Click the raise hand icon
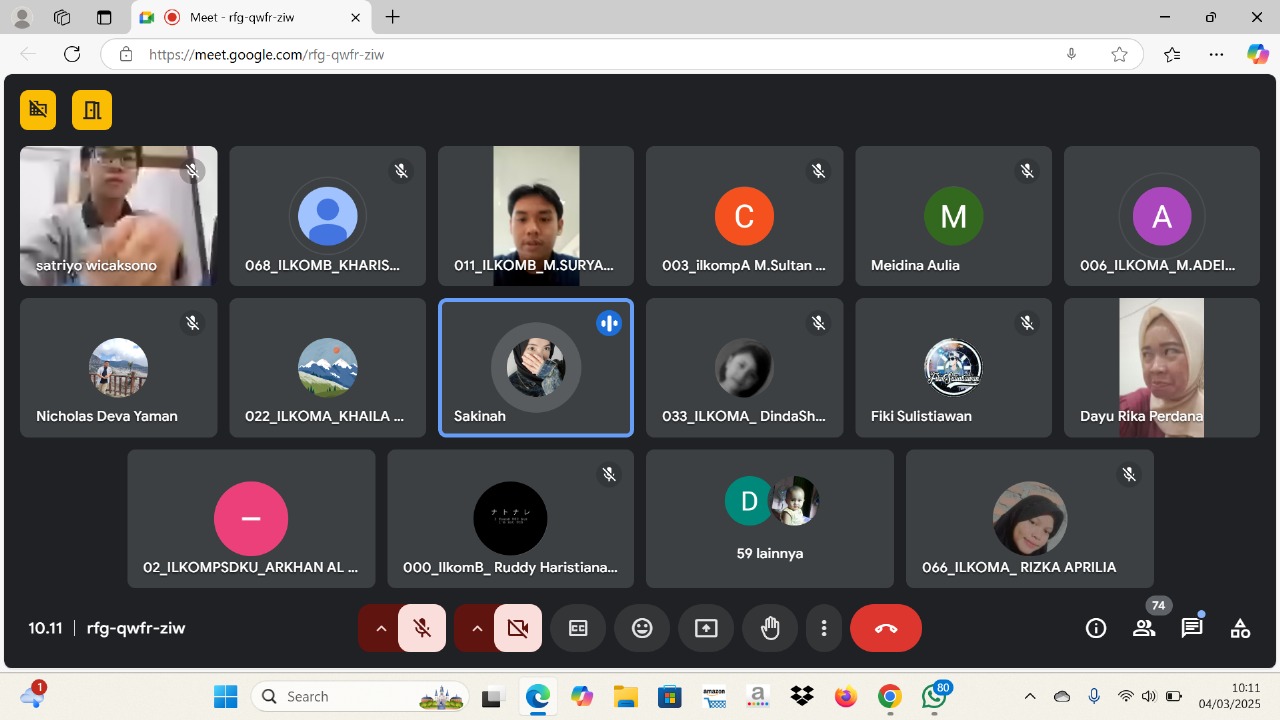Image resolution: width=1280 pixels, height=720 pixels. point(769,628)
